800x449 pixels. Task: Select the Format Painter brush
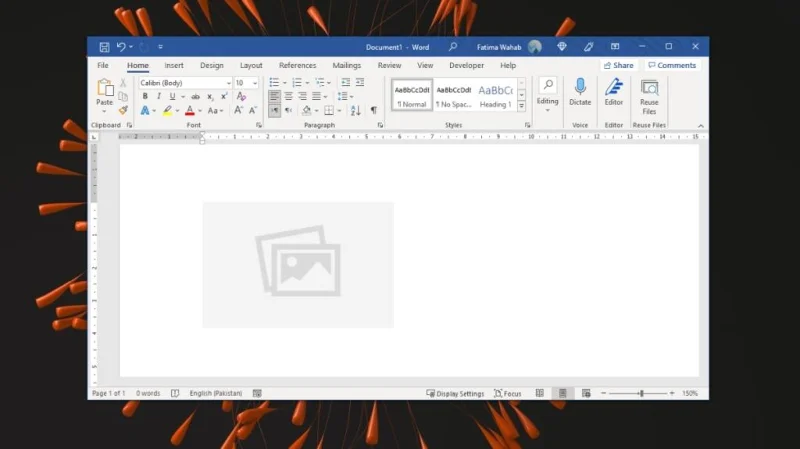(x=123, y=110)
